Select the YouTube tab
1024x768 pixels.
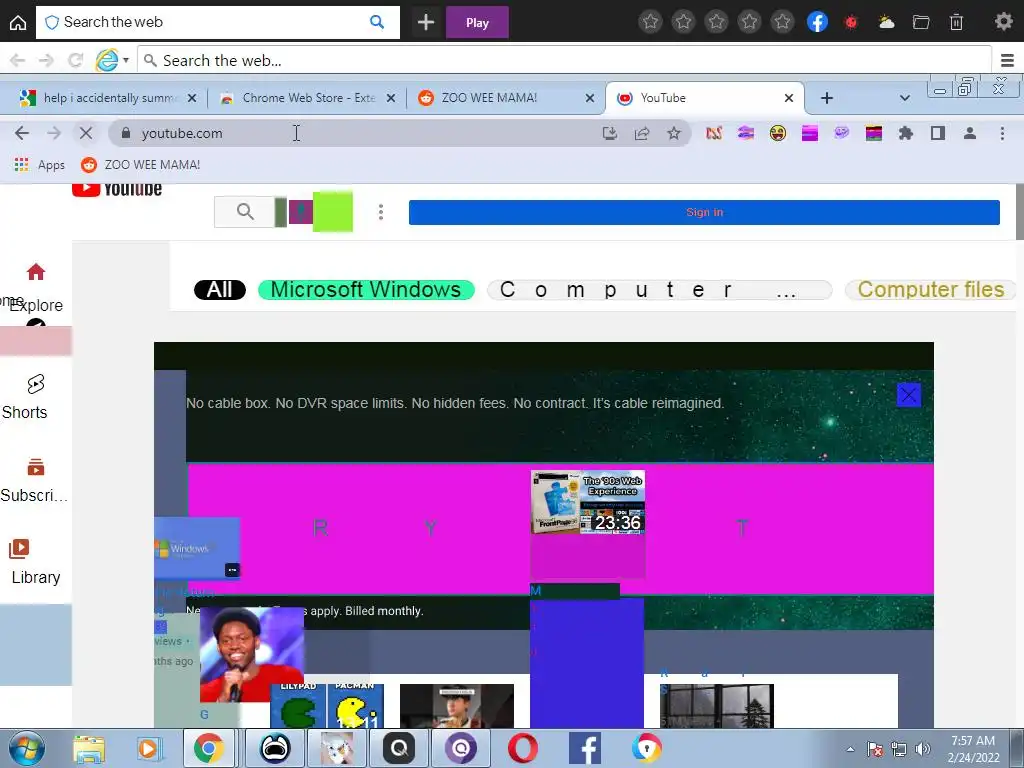[x=705, y=98]
